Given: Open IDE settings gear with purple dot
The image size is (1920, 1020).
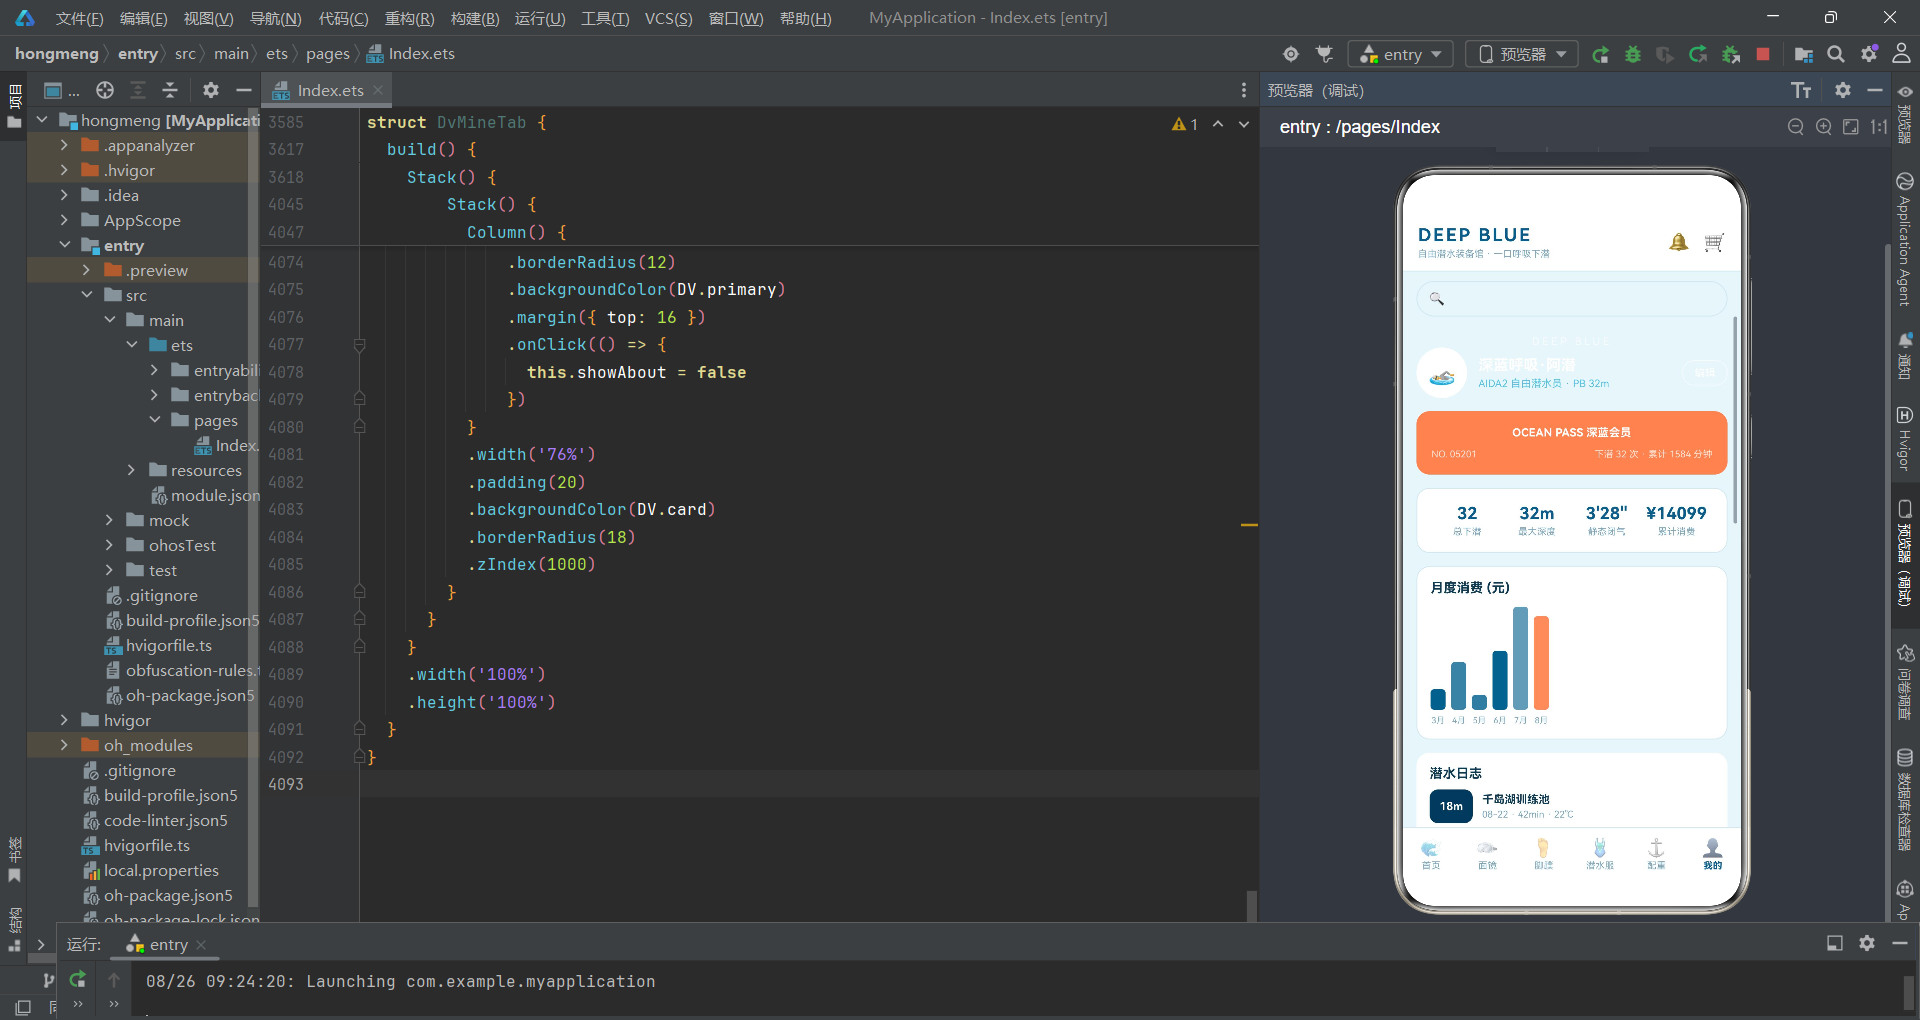Looking at the screenshot, I should point(1869,54).
